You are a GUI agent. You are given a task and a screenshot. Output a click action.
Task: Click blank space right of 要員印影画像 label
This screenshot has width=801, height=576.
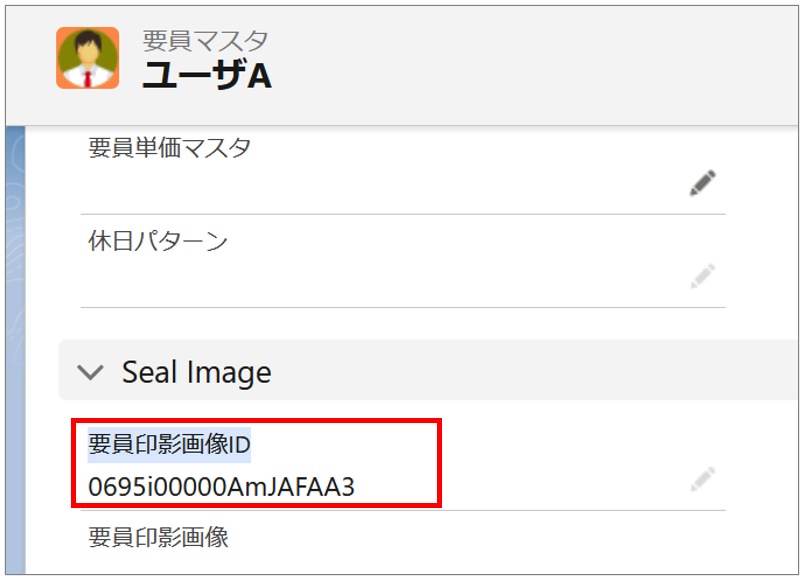(450, 539)
